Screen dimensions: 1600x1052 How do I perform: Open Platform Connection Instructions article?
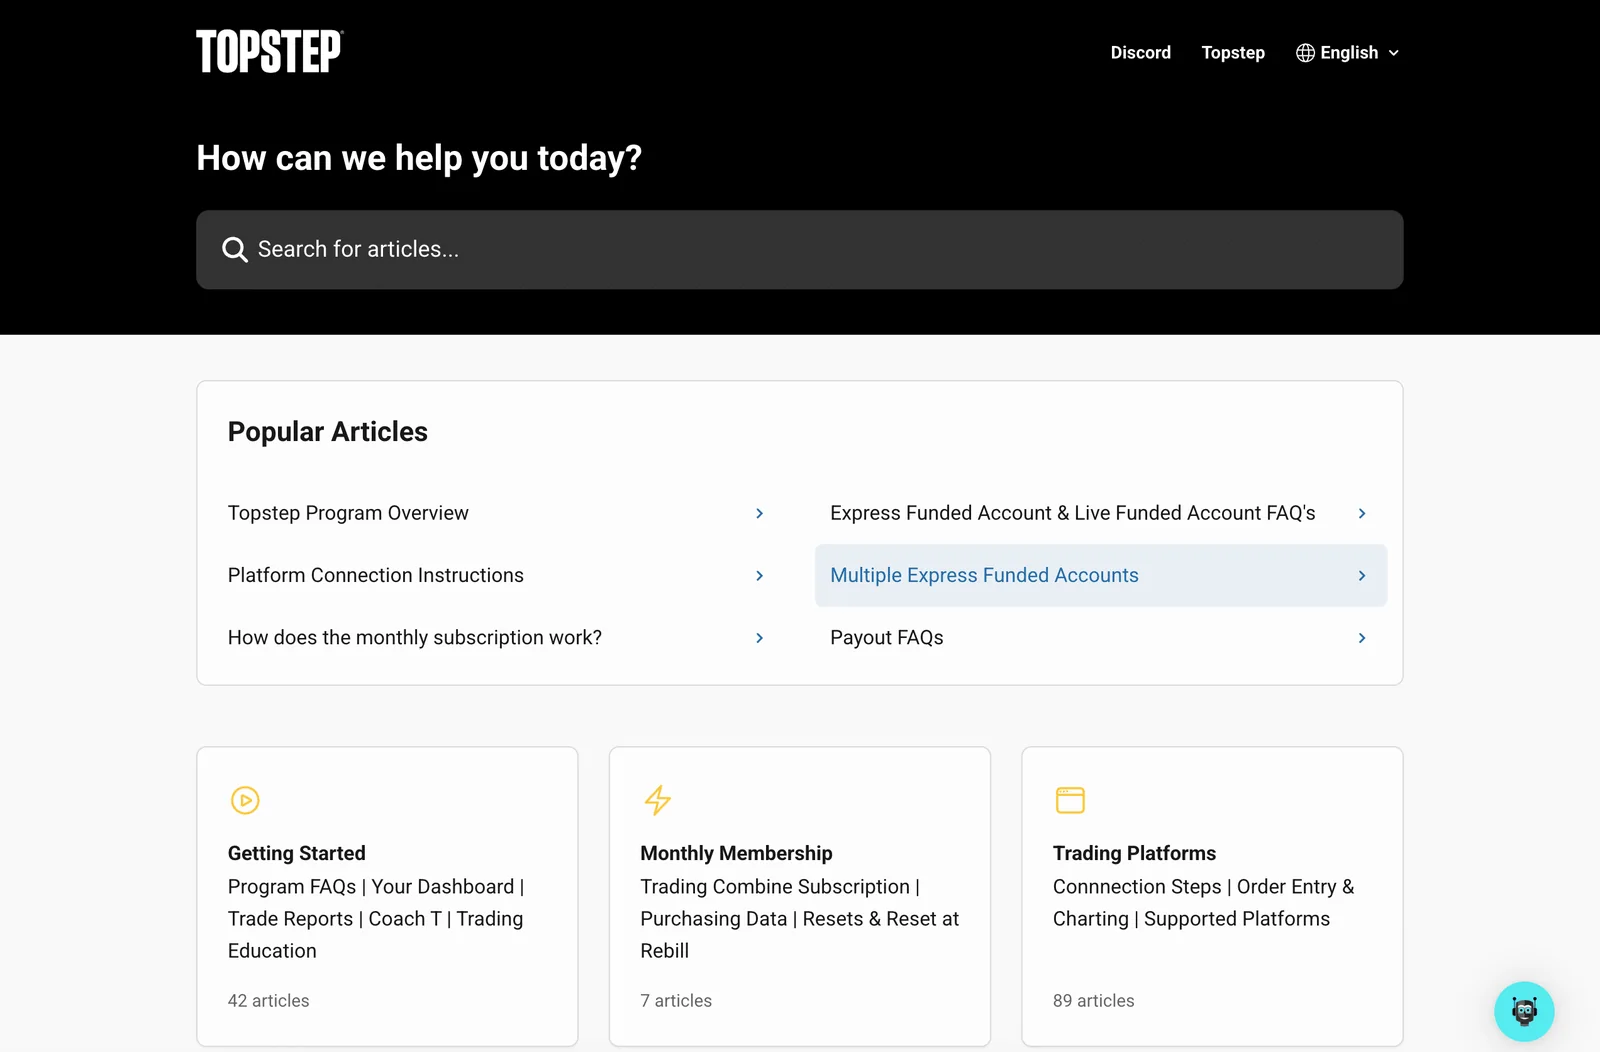click(x=498, y=576)
